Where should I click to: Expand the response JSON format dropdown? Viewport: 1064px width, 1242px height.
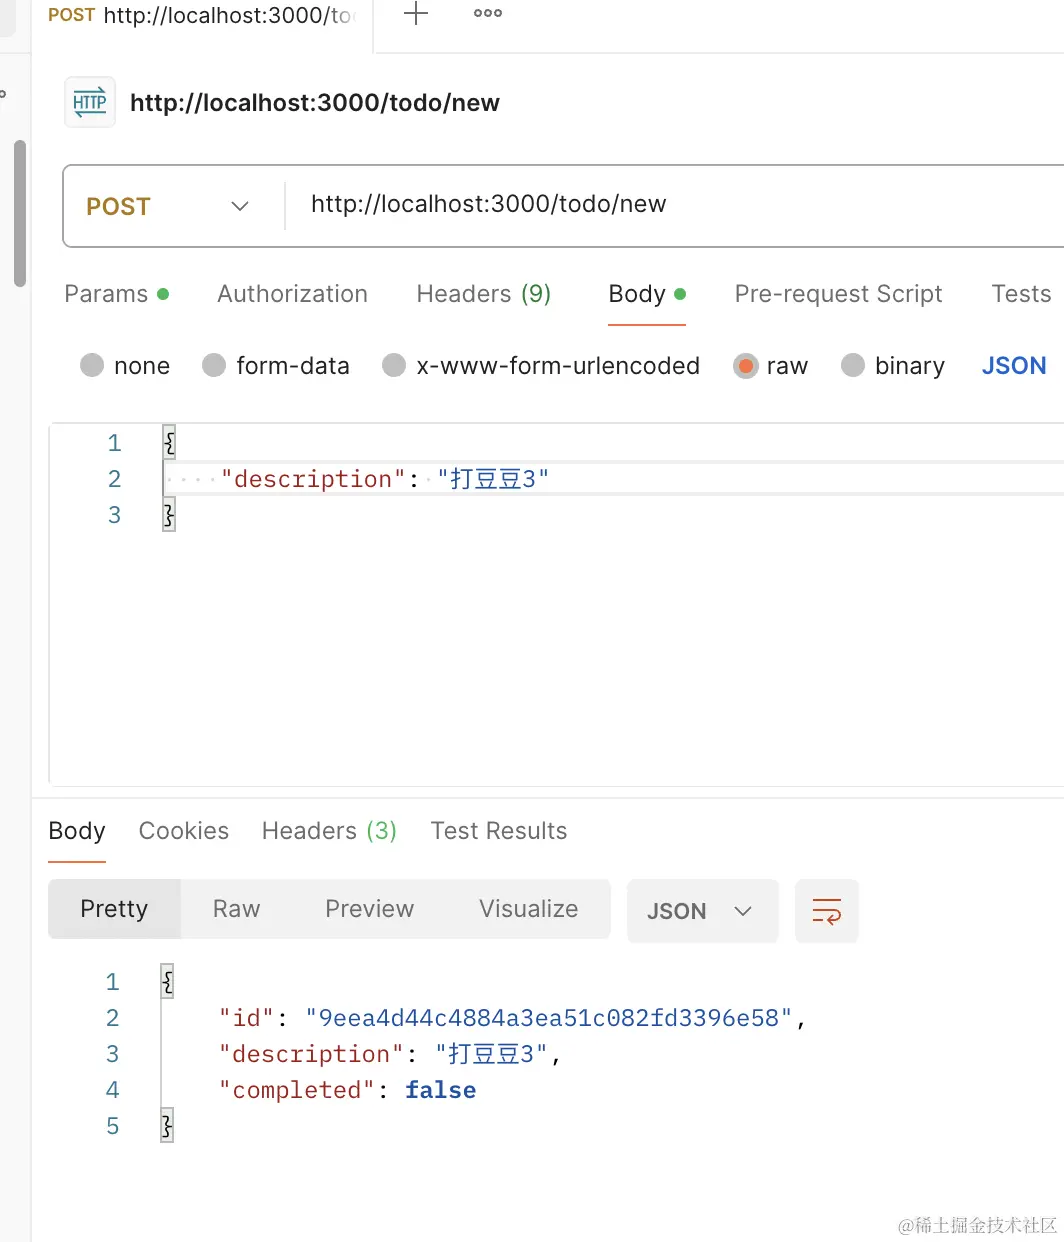[701, 911]
